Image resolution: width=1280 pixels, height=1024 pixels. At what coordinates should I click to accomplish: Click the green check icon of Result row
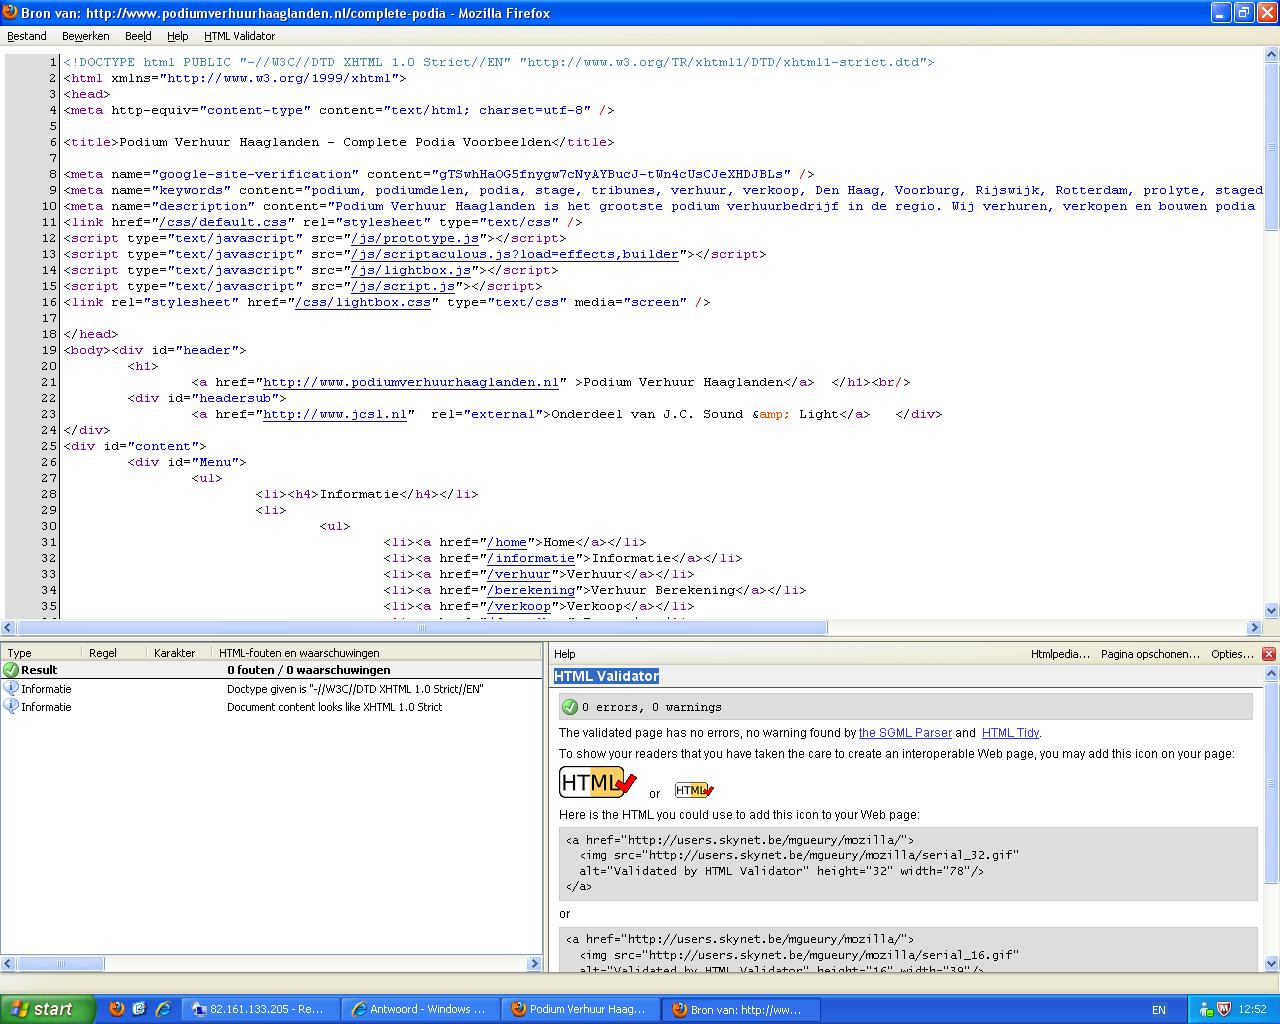point(11,670)
